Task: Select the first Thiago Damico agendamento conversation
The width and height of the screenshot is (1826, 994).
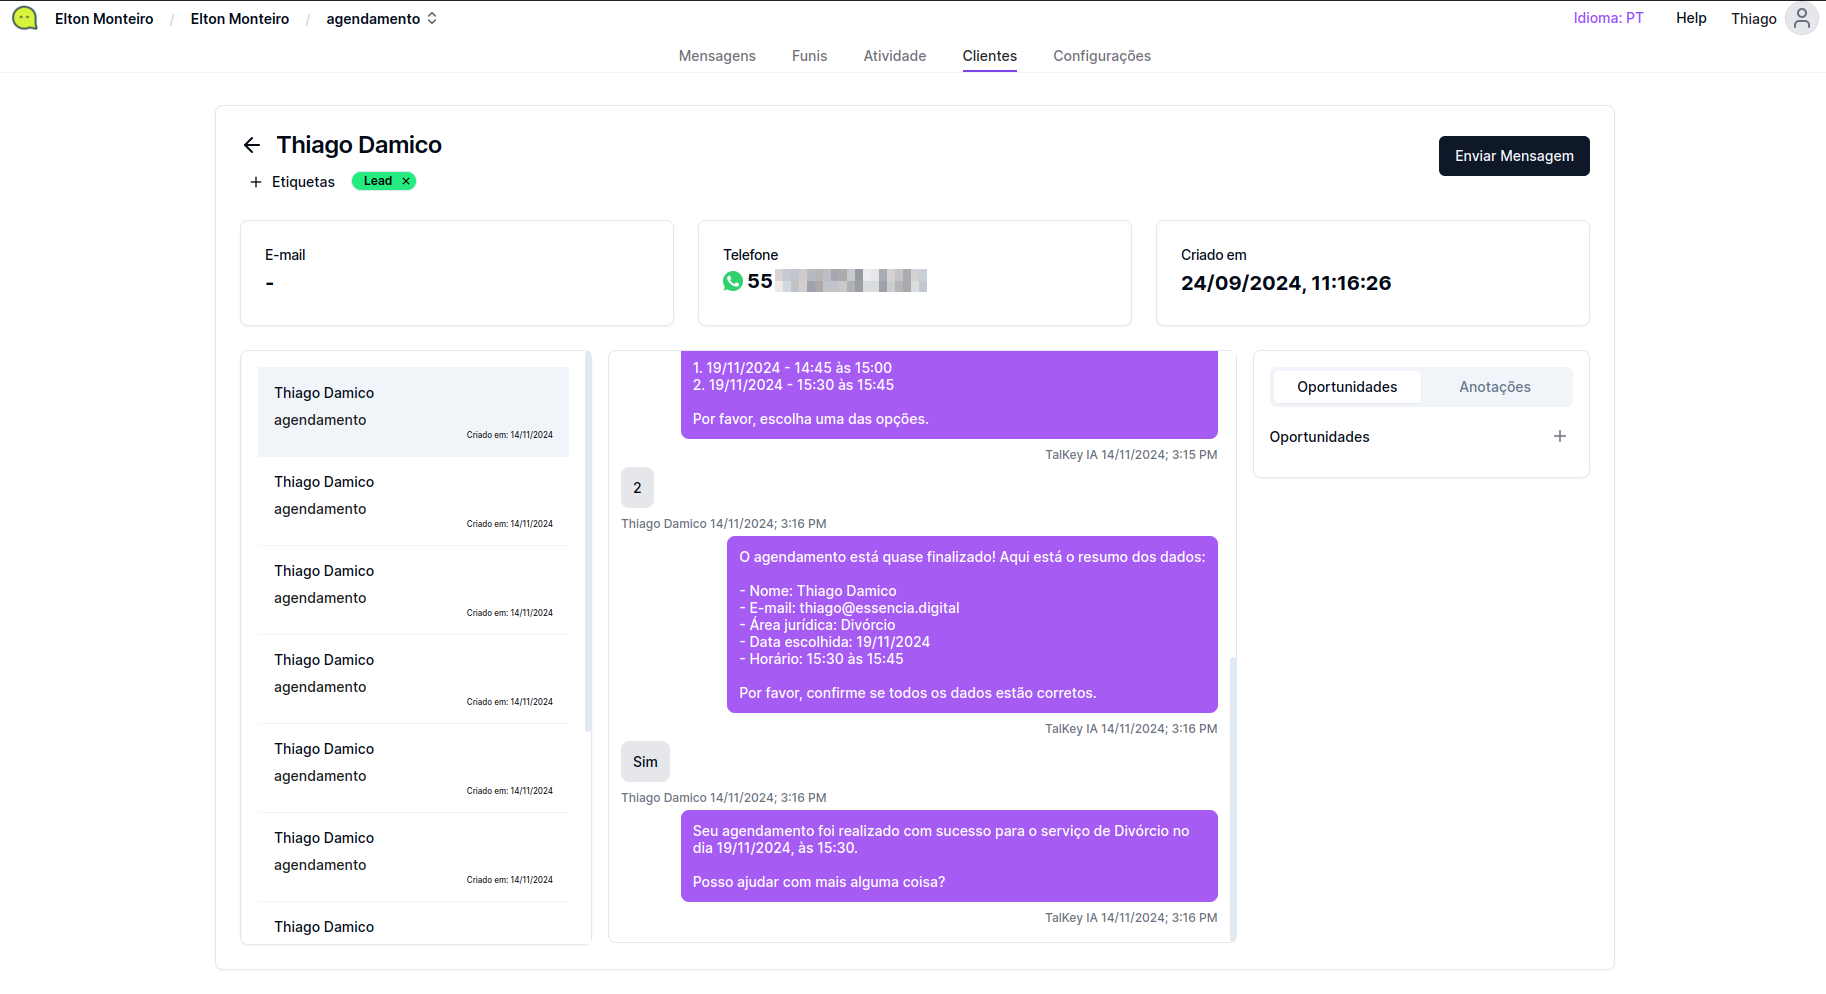Action: click(413, 412)
